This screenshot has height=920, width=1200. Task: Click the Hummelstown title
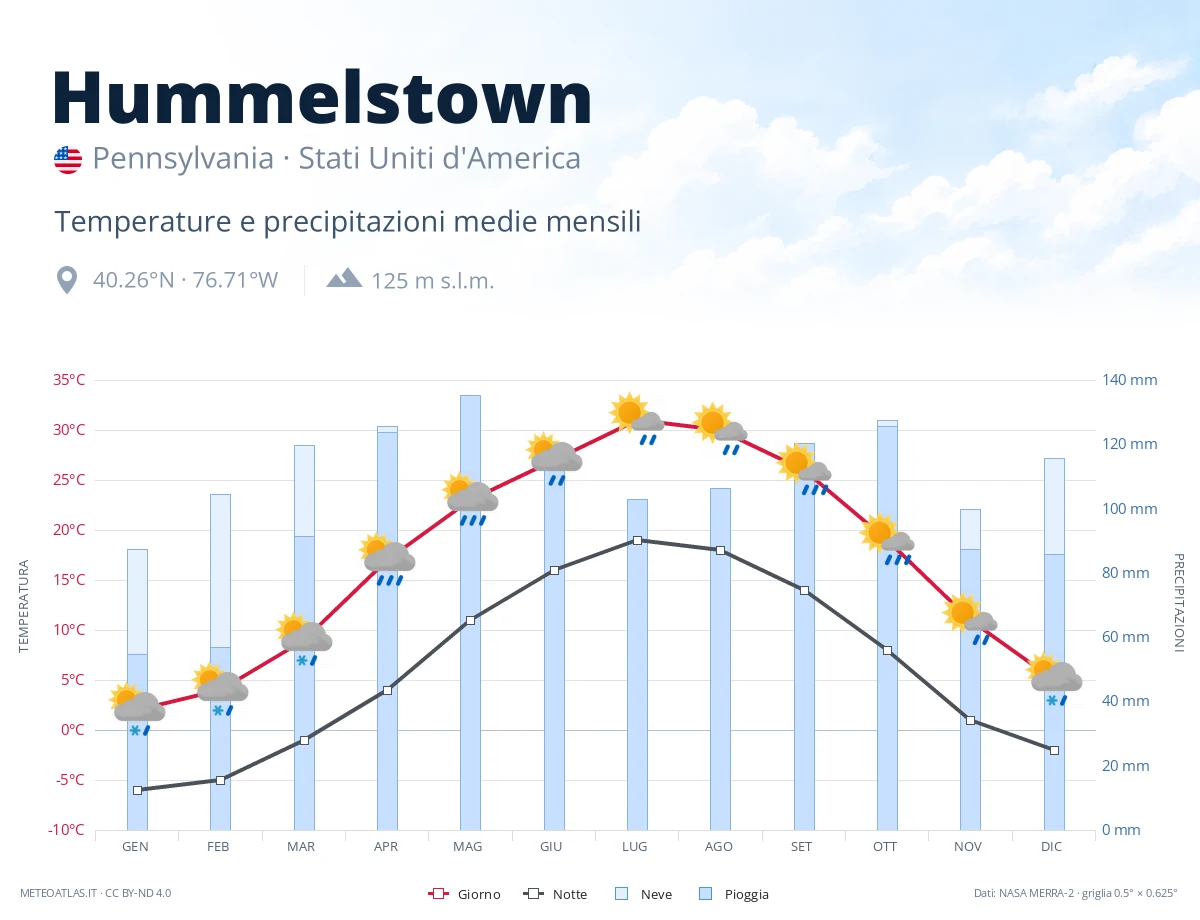tap(322, 97)
